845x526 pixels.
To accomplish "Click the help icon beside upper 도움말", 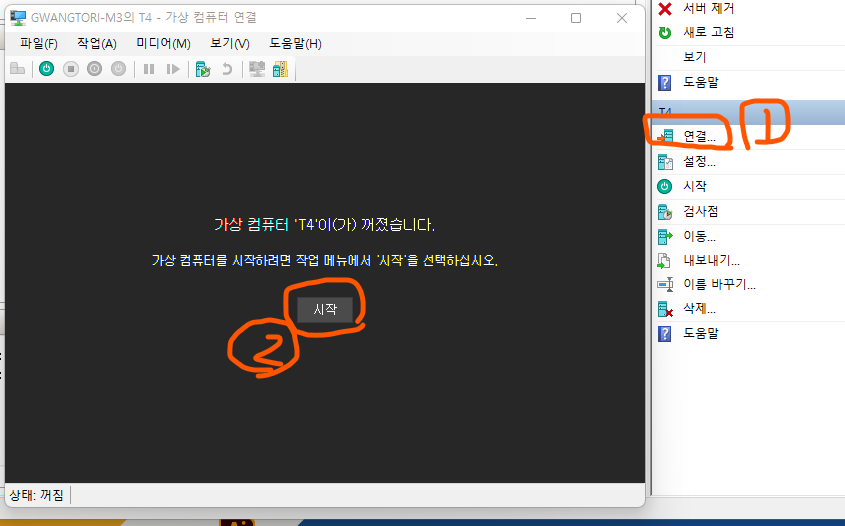I will tap(664, 83).
